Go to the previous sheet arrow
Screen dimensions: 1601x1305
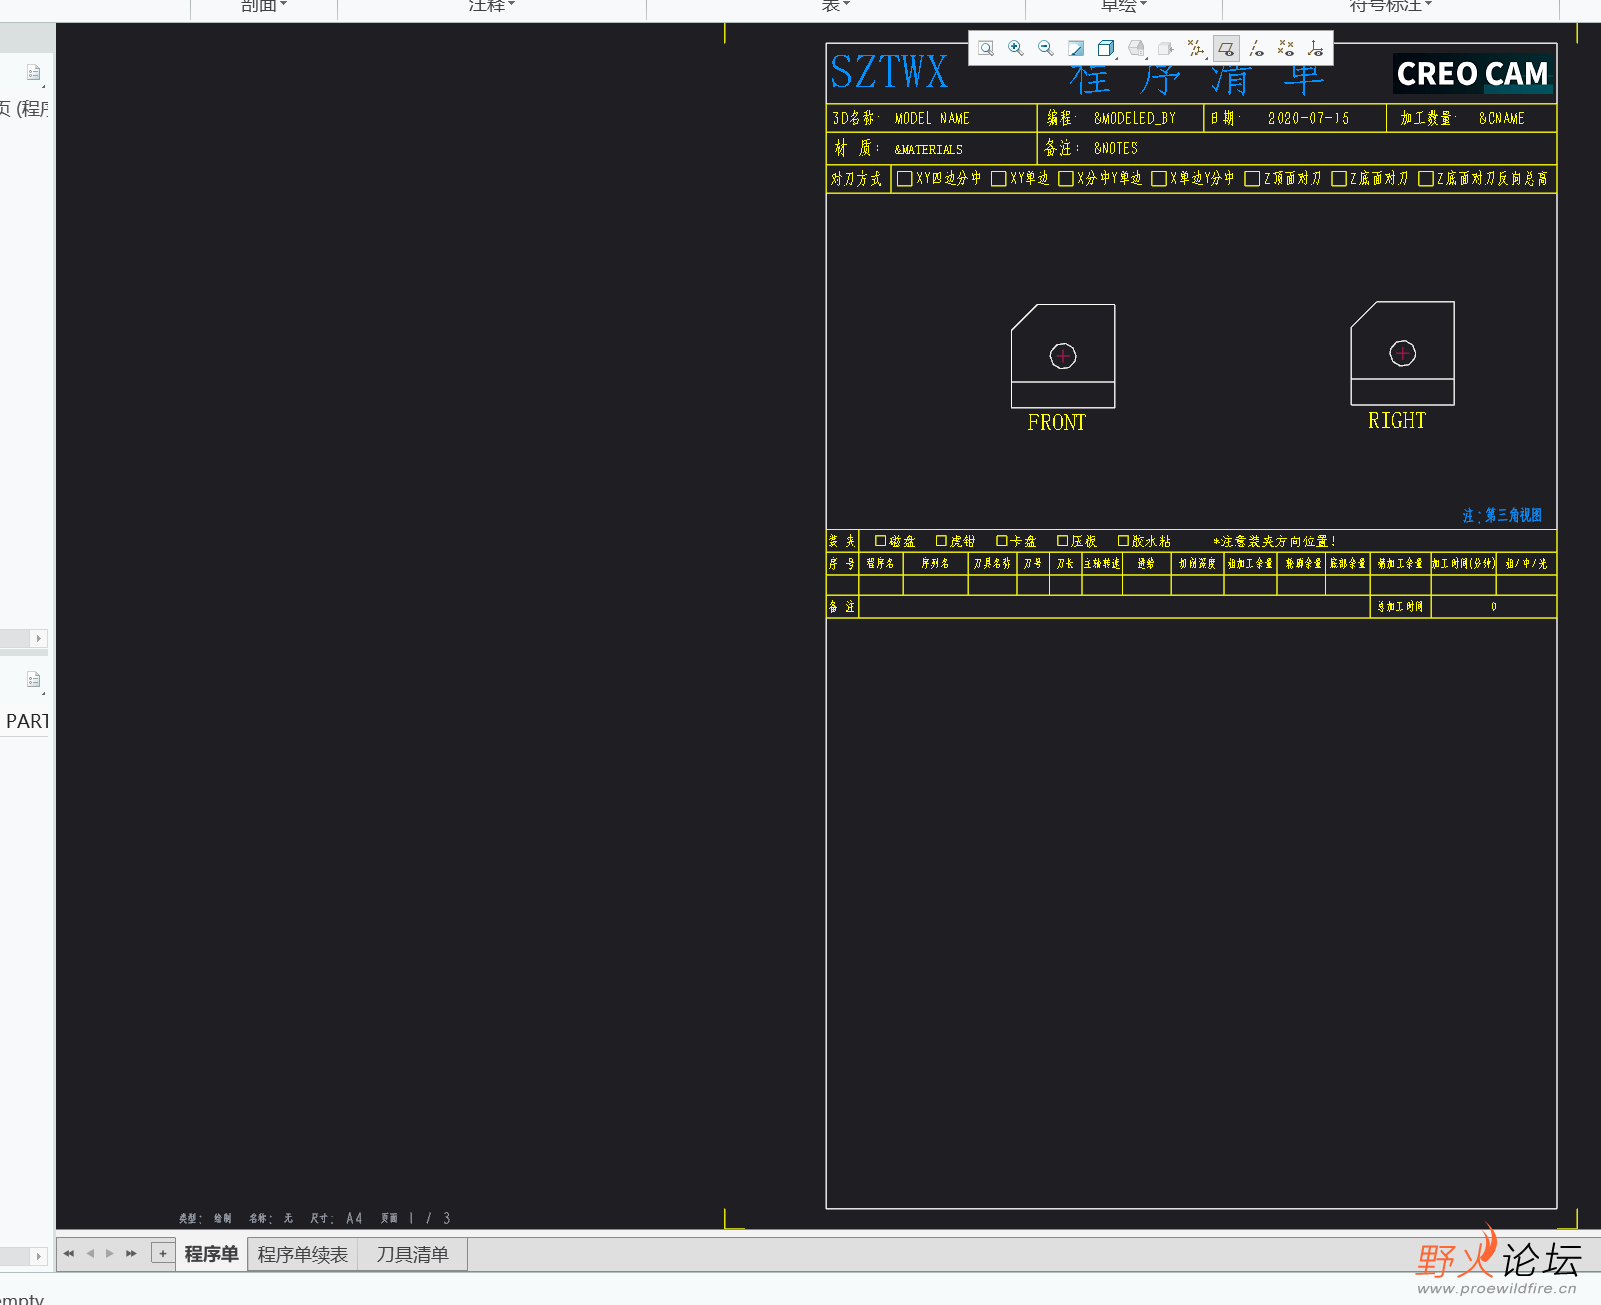(90, 1253)
